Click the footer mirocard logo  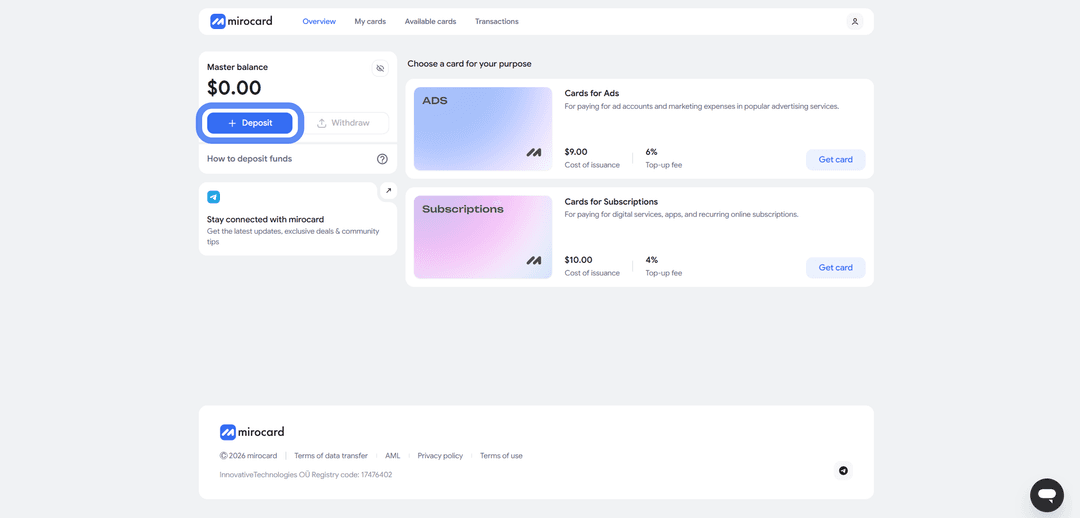coord(252,432)
